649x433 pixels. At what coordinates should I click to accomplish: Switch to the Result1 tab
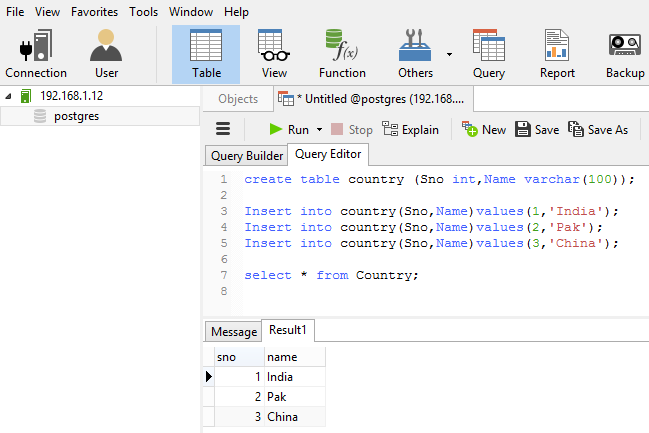(x=288, y=330)
